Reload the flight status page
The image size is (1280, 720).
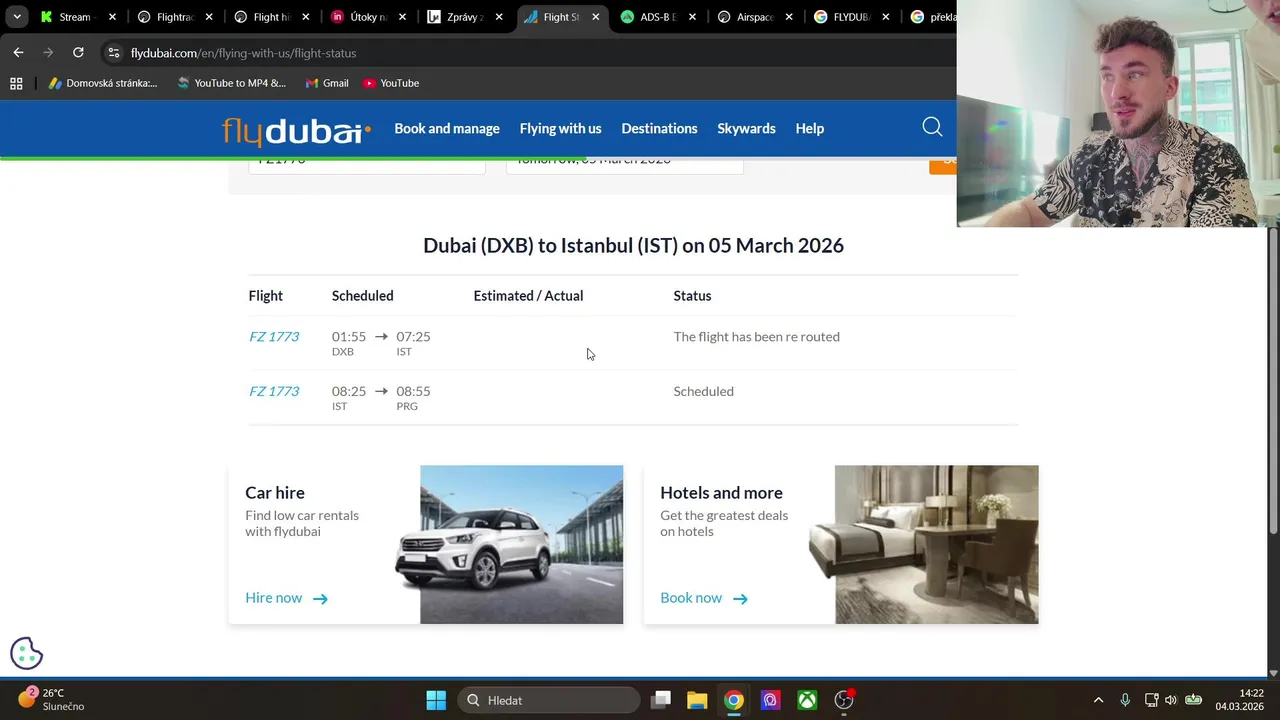pyautogui.click(x=78, y=52)
